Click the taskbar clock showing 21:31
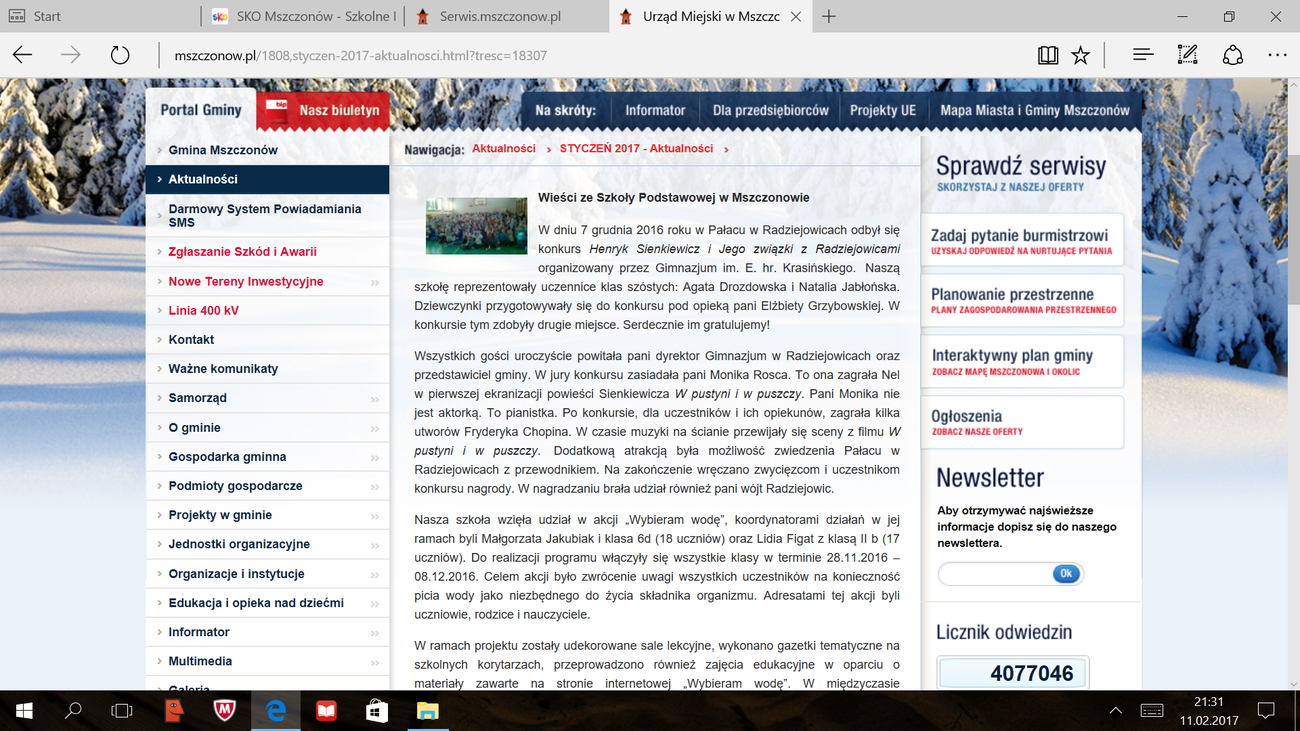Image resolution: width=1300 pixels, height=731 pixels. (x=1208, y=711)
